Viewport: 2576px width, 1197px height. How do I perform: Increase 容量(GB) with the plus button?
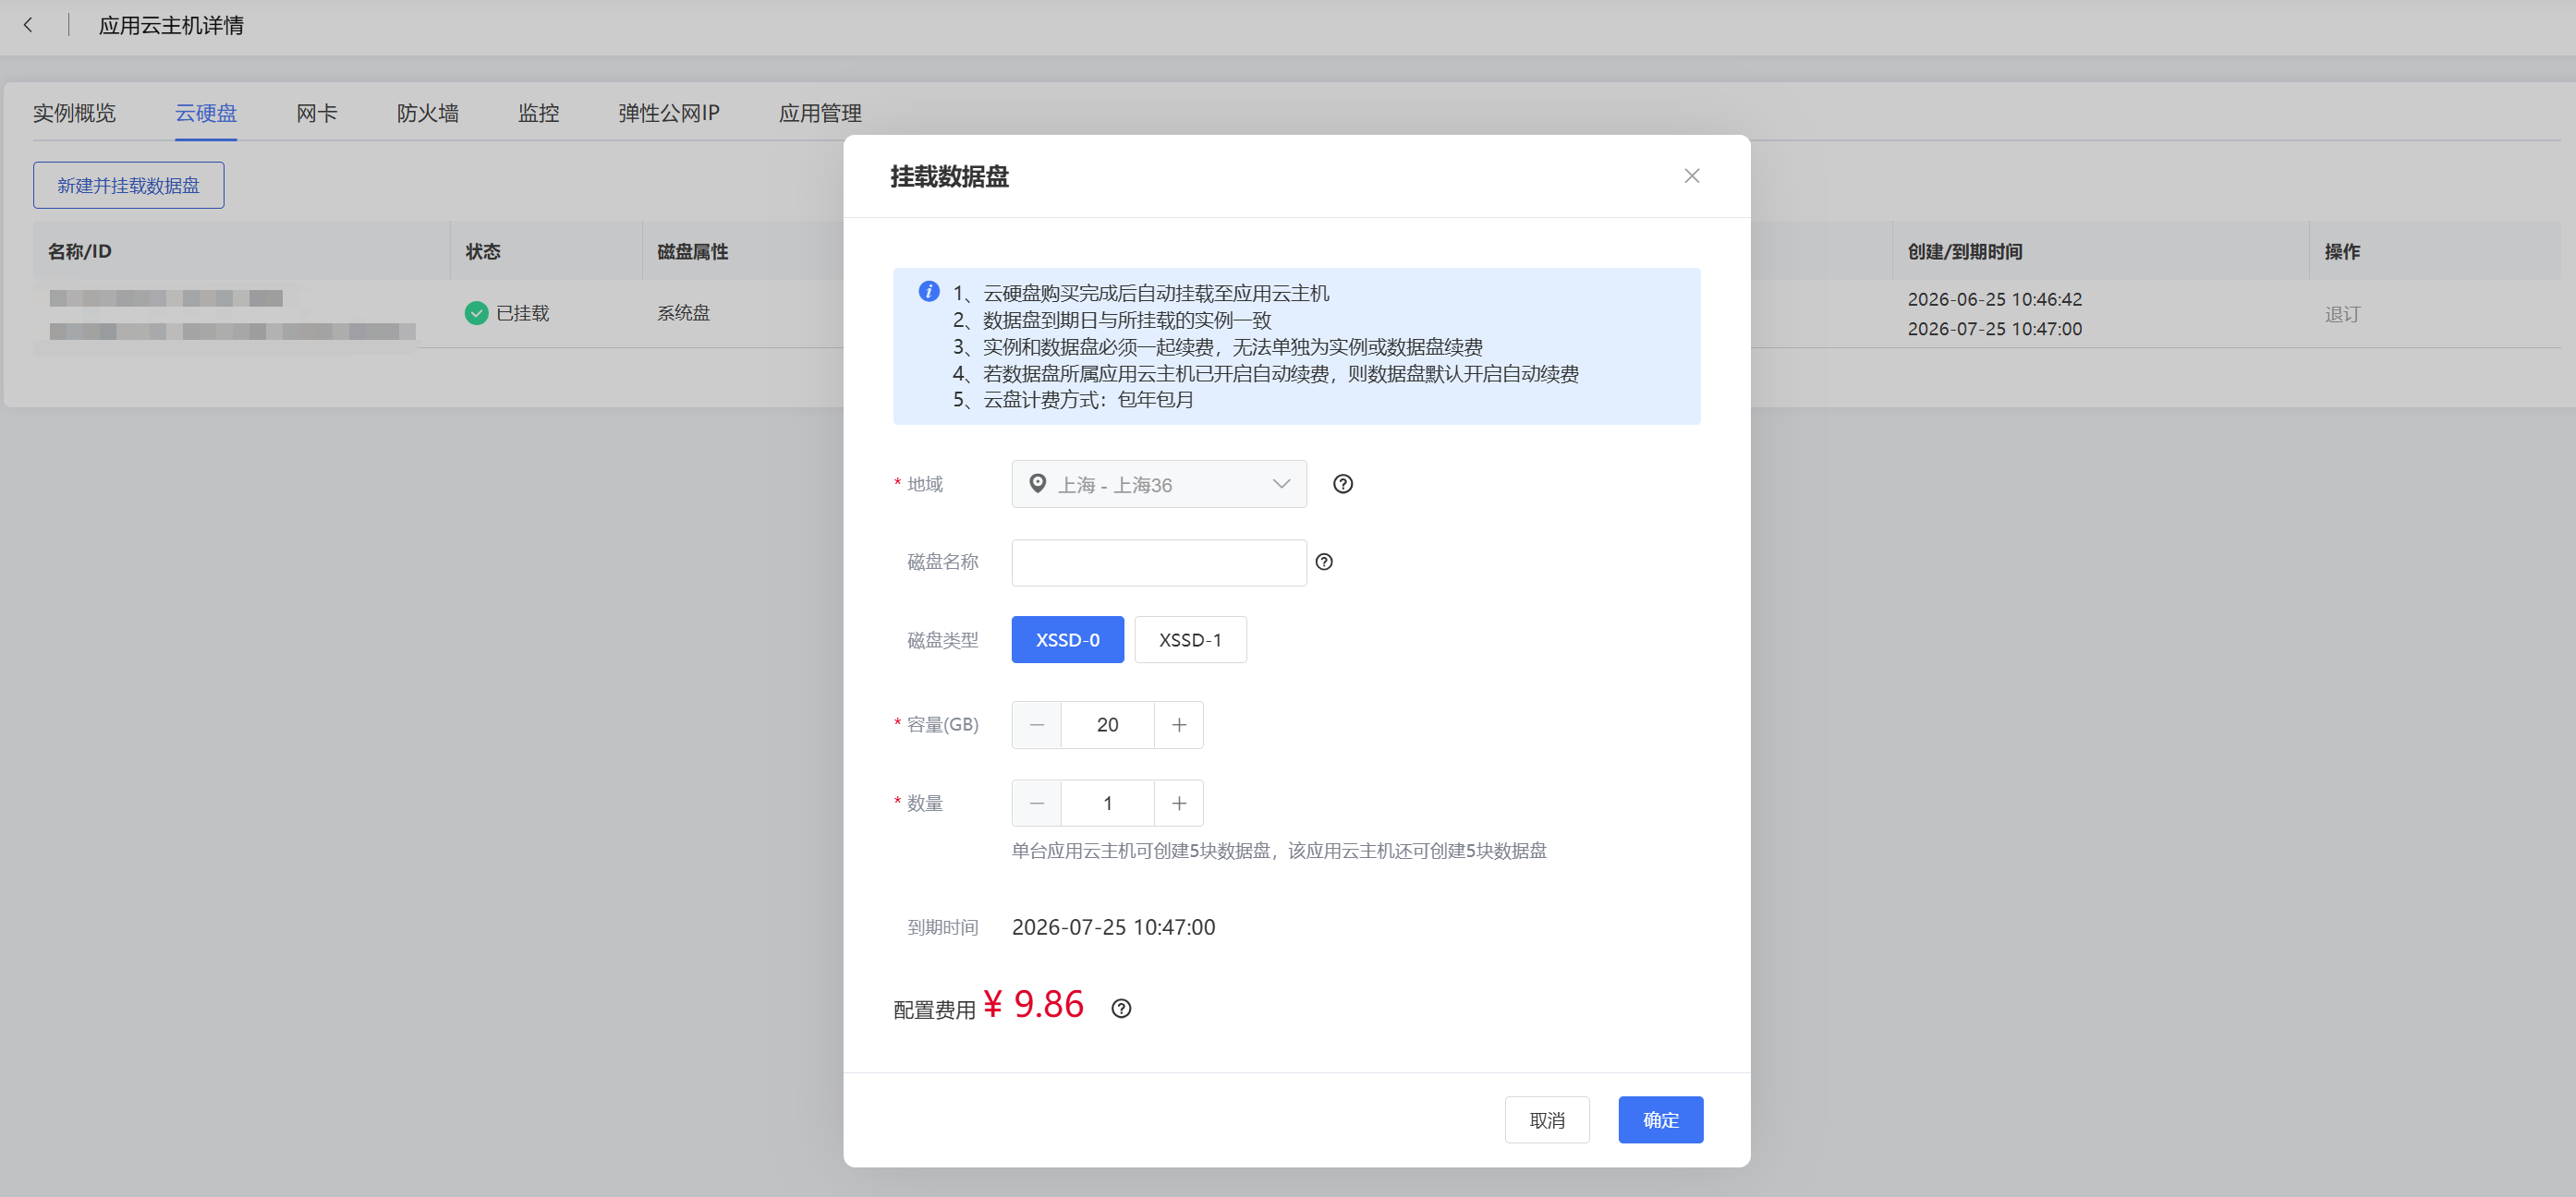[x=1179, y=725]
